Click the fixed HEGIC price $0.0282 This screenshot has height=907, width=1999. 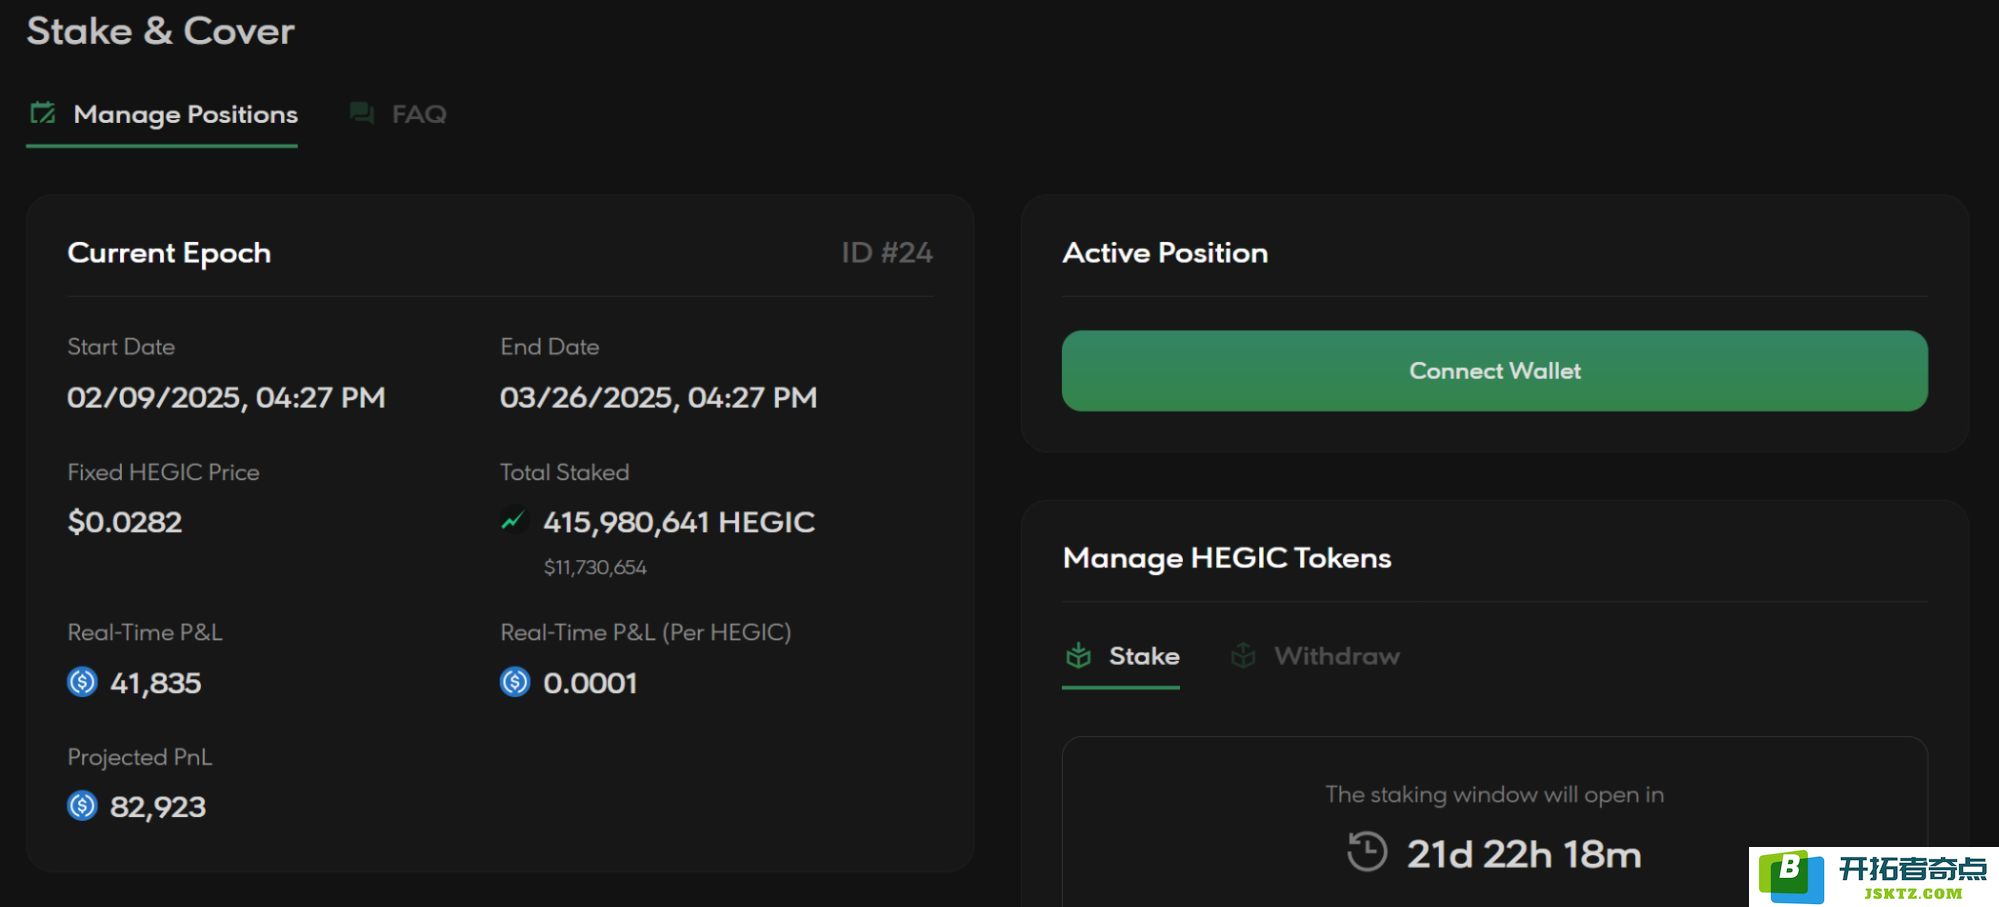[125, 522]
